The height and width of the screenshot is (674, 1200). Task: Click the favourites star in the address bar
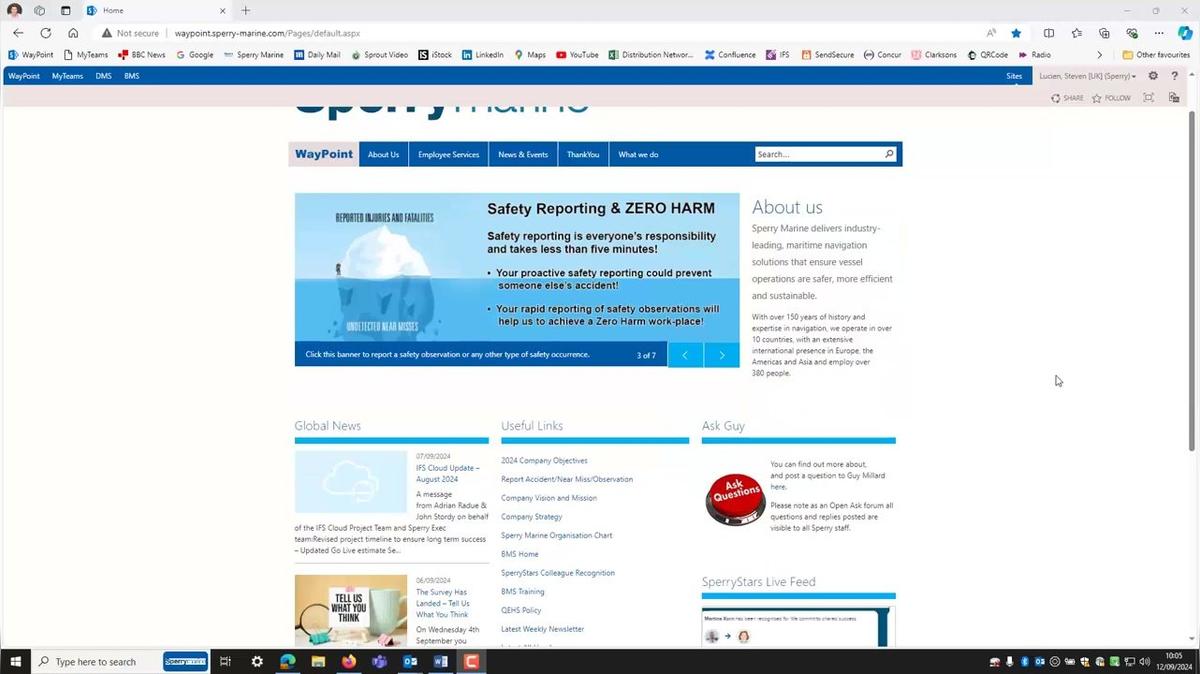coord(1016,33)
